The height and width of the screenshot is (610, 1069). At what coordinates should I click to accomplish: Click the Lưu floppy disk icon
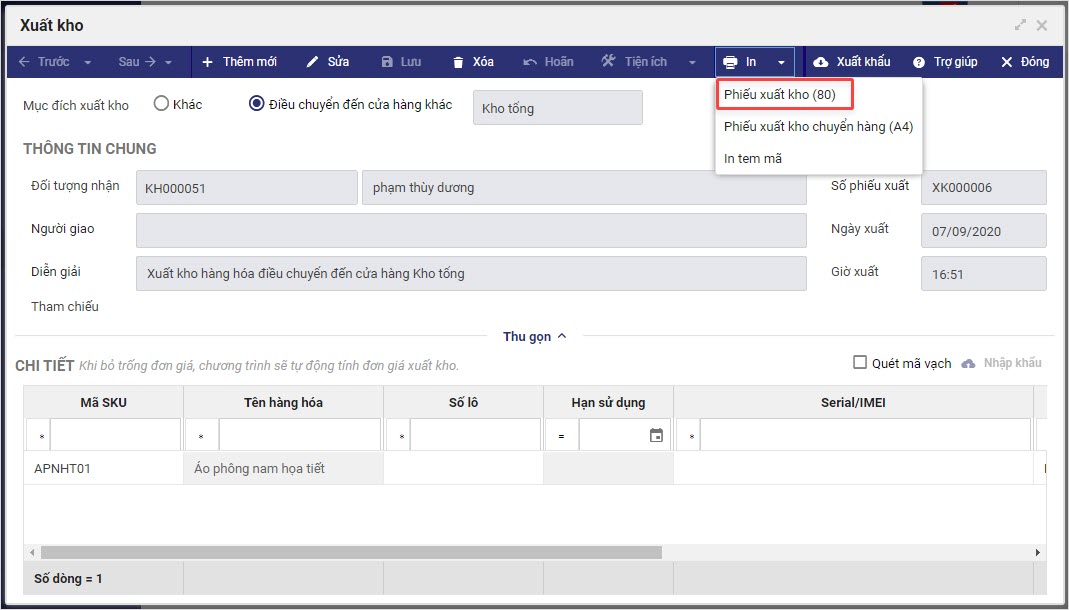click(x=387, y=62)
